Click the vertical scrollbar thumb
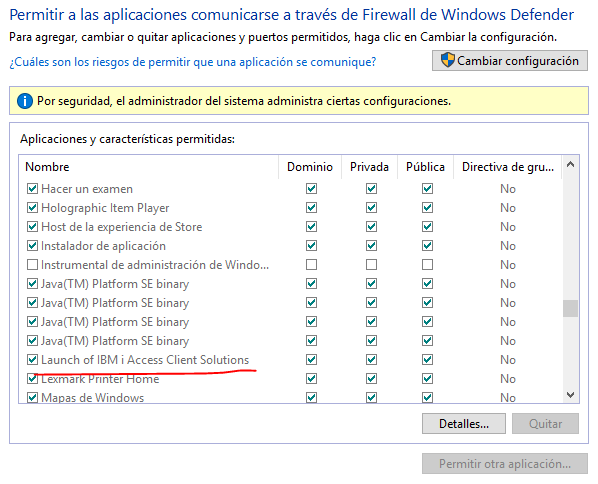Image resolution: width=598 pixels, height=484 pixels. coord(571,308)
